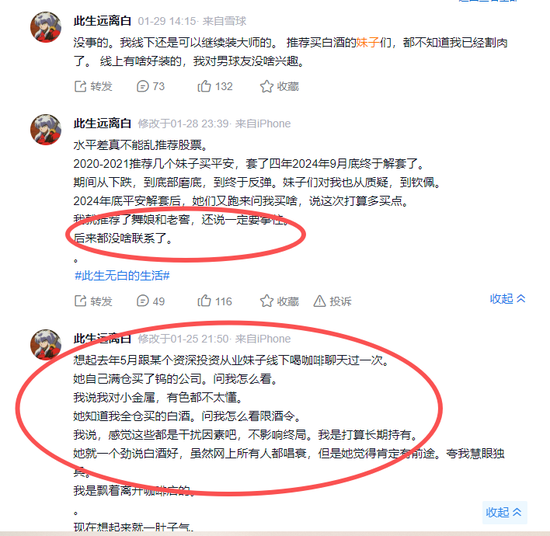
Task: Click the star 收藏 icon on the first post
Action: point(267,86)
